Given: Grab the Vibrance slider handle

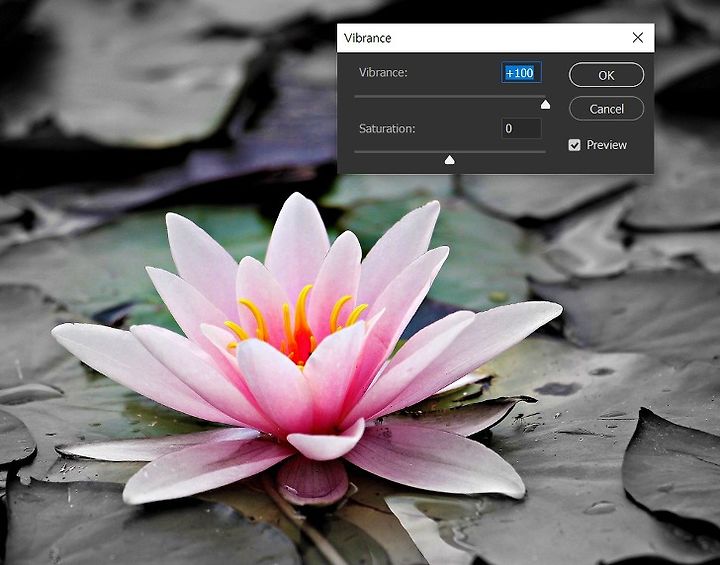Looking at the screenshot, I should pos(545,105).
